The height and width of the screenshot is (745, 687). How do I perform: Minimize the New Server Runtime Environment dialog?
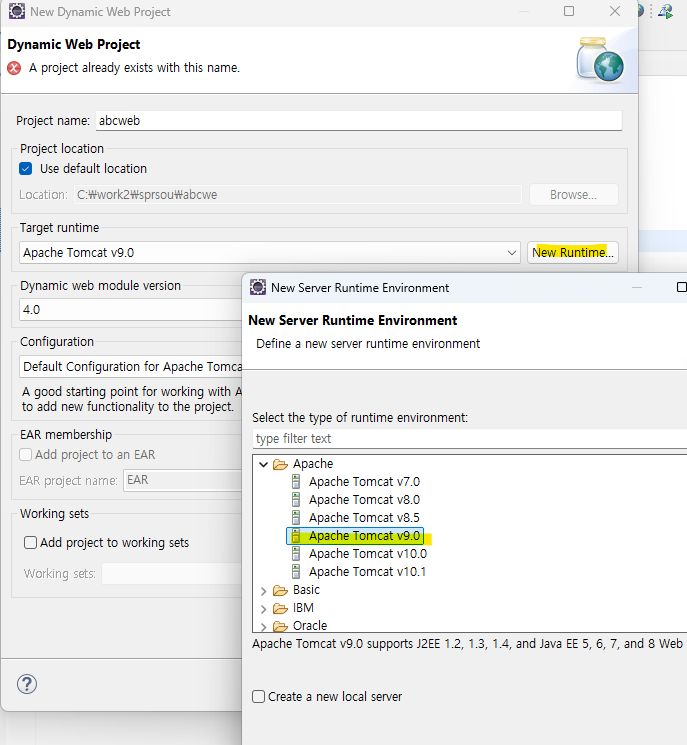[x=637, y=287]
